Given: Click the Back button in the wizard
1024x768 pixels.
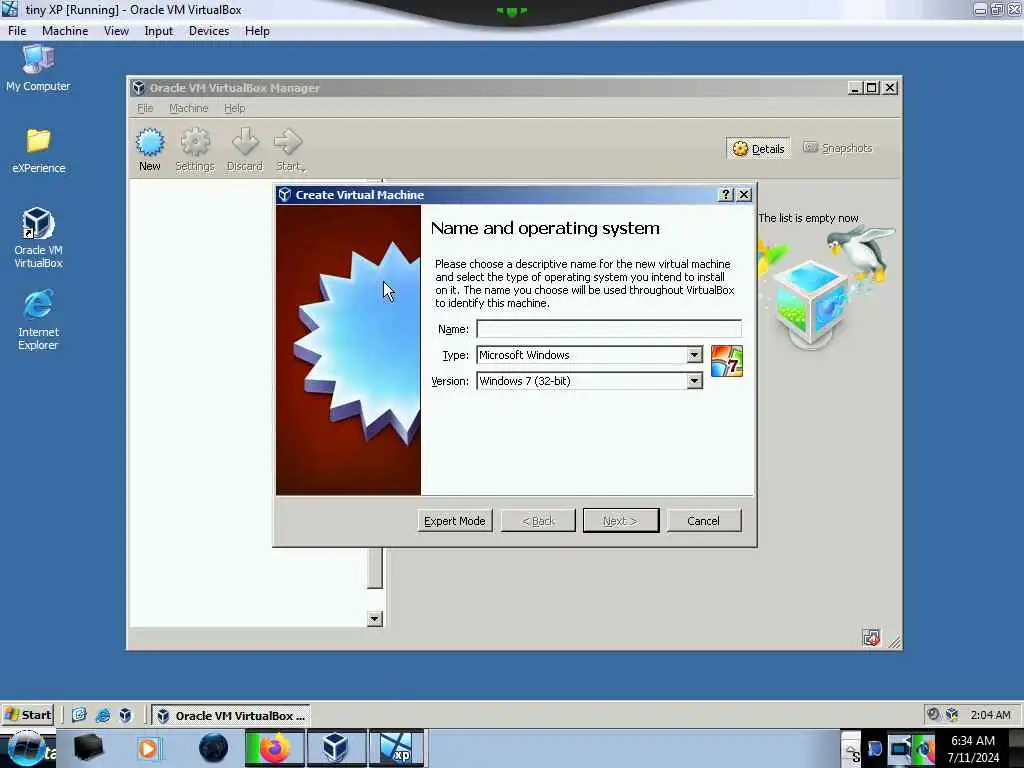Looking at the screenshot, I should coord(538,520).
